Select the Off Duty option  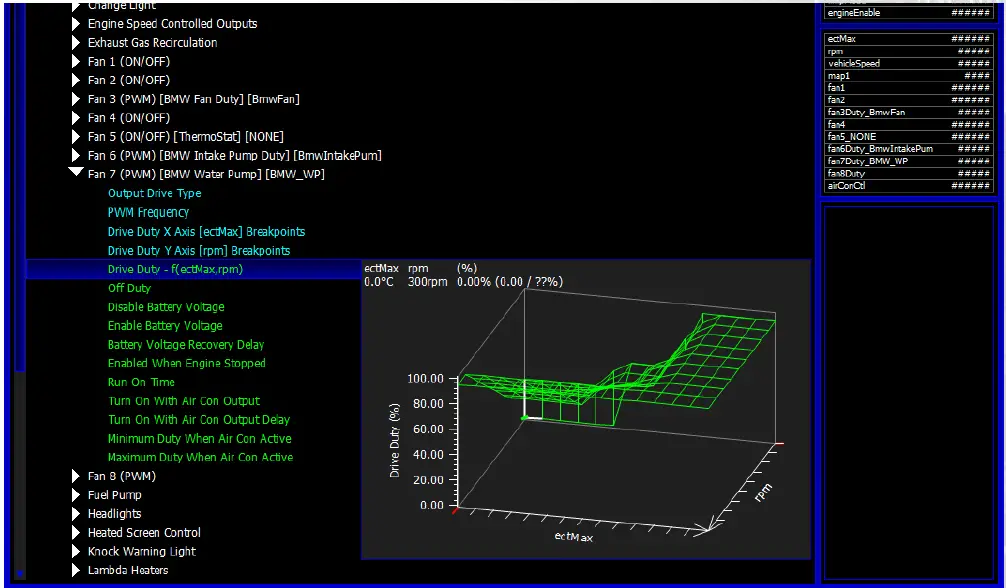[x=129, y=288]
